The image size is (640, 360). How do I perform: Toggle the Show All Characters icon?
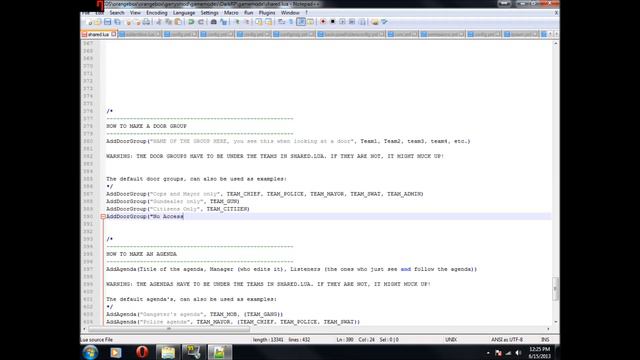291,22
